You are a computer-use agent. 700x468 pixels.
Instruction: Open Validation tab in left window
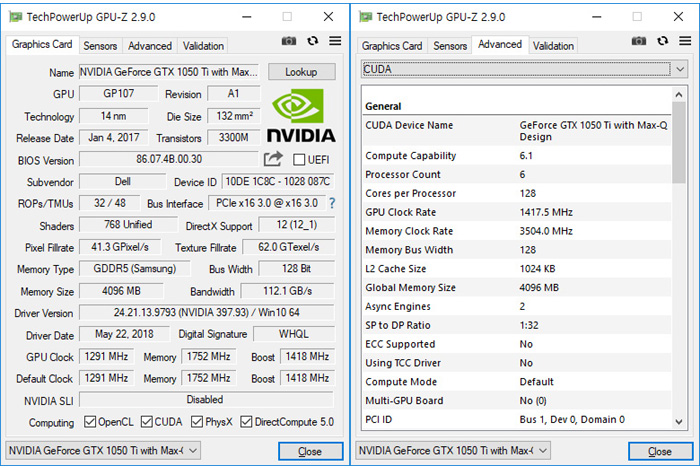(x=203, y=46)
